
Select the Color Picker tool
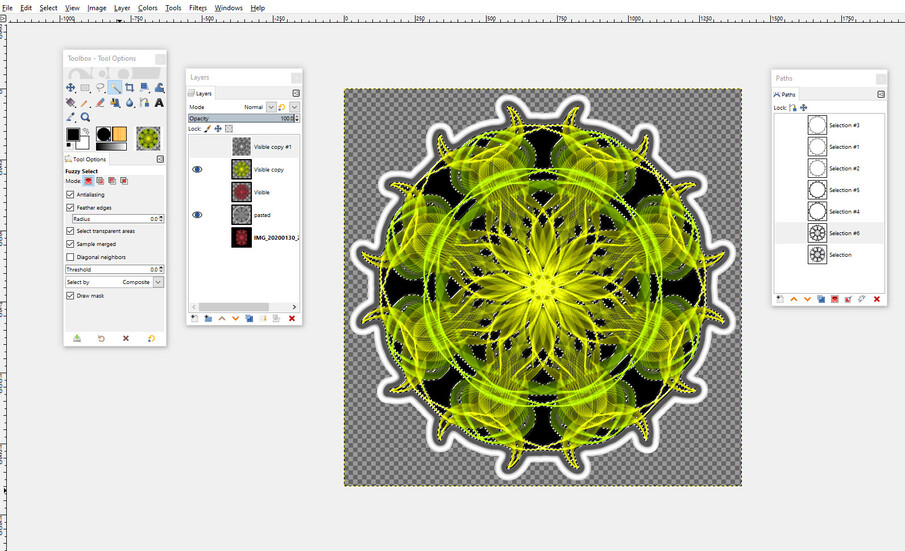click(x=70, y=117)
